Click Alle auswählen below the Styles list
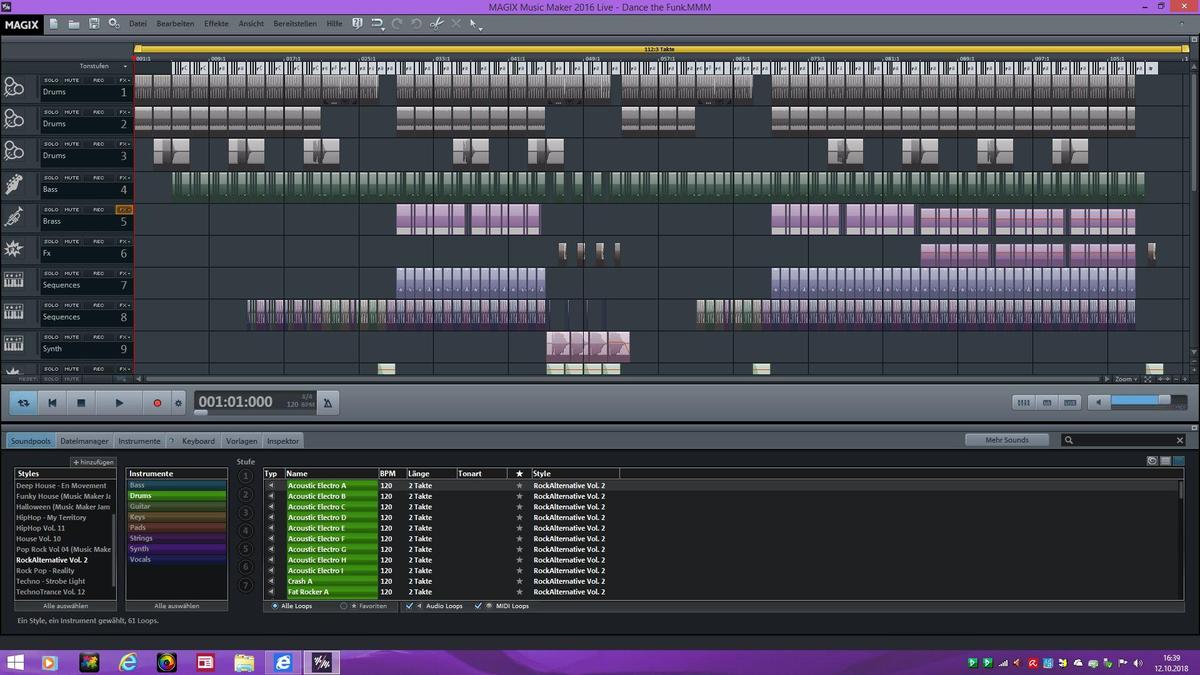Screen dimensions: 1200x675 (66, 606)
